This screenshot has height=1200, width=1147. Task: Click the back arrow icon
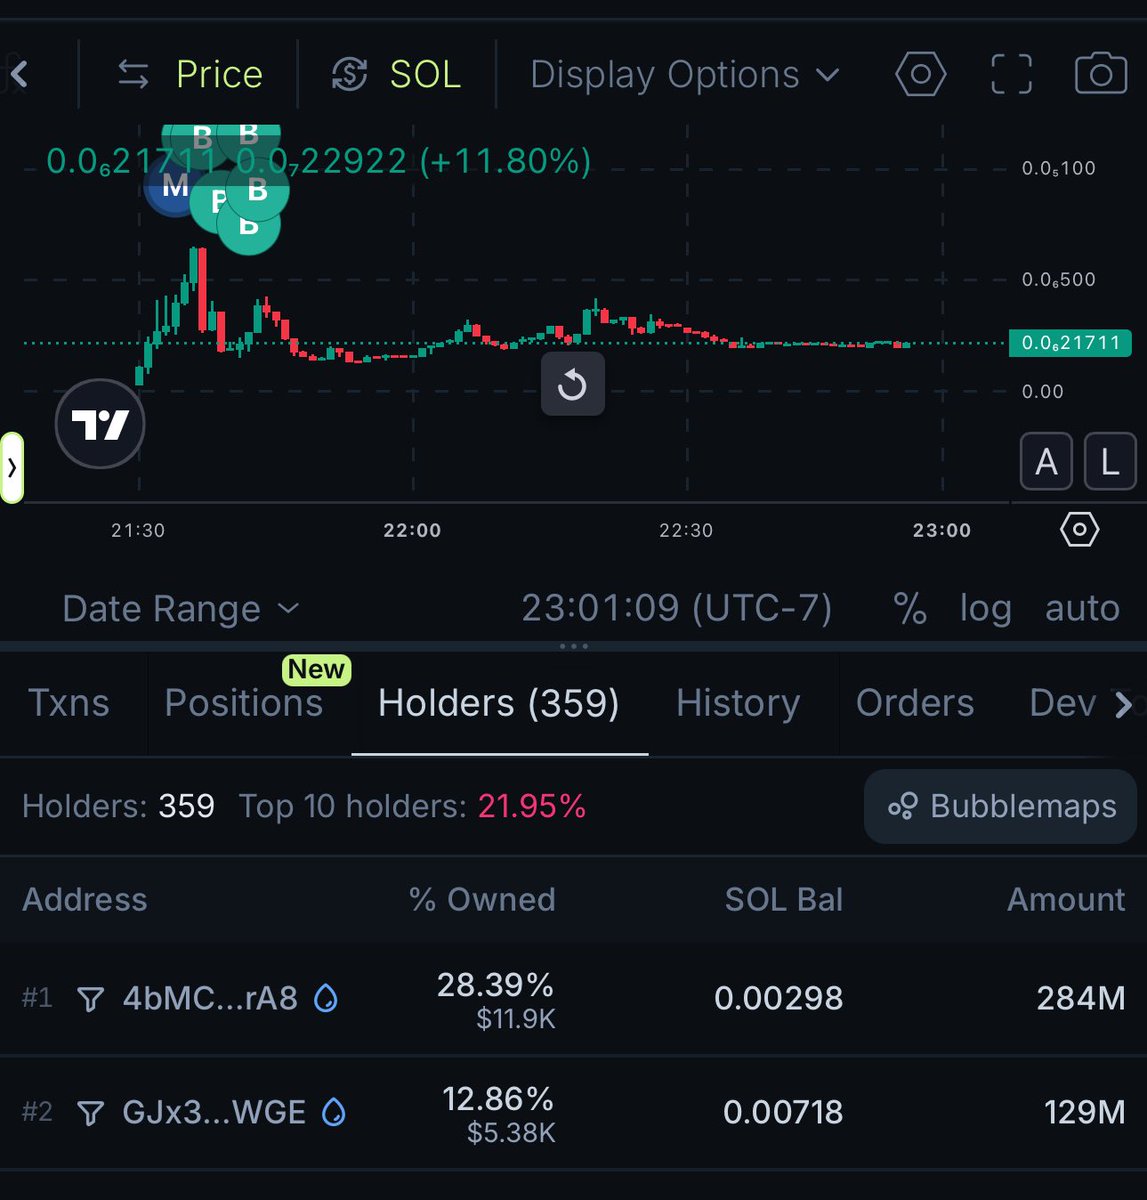click(x=19, y=74)
